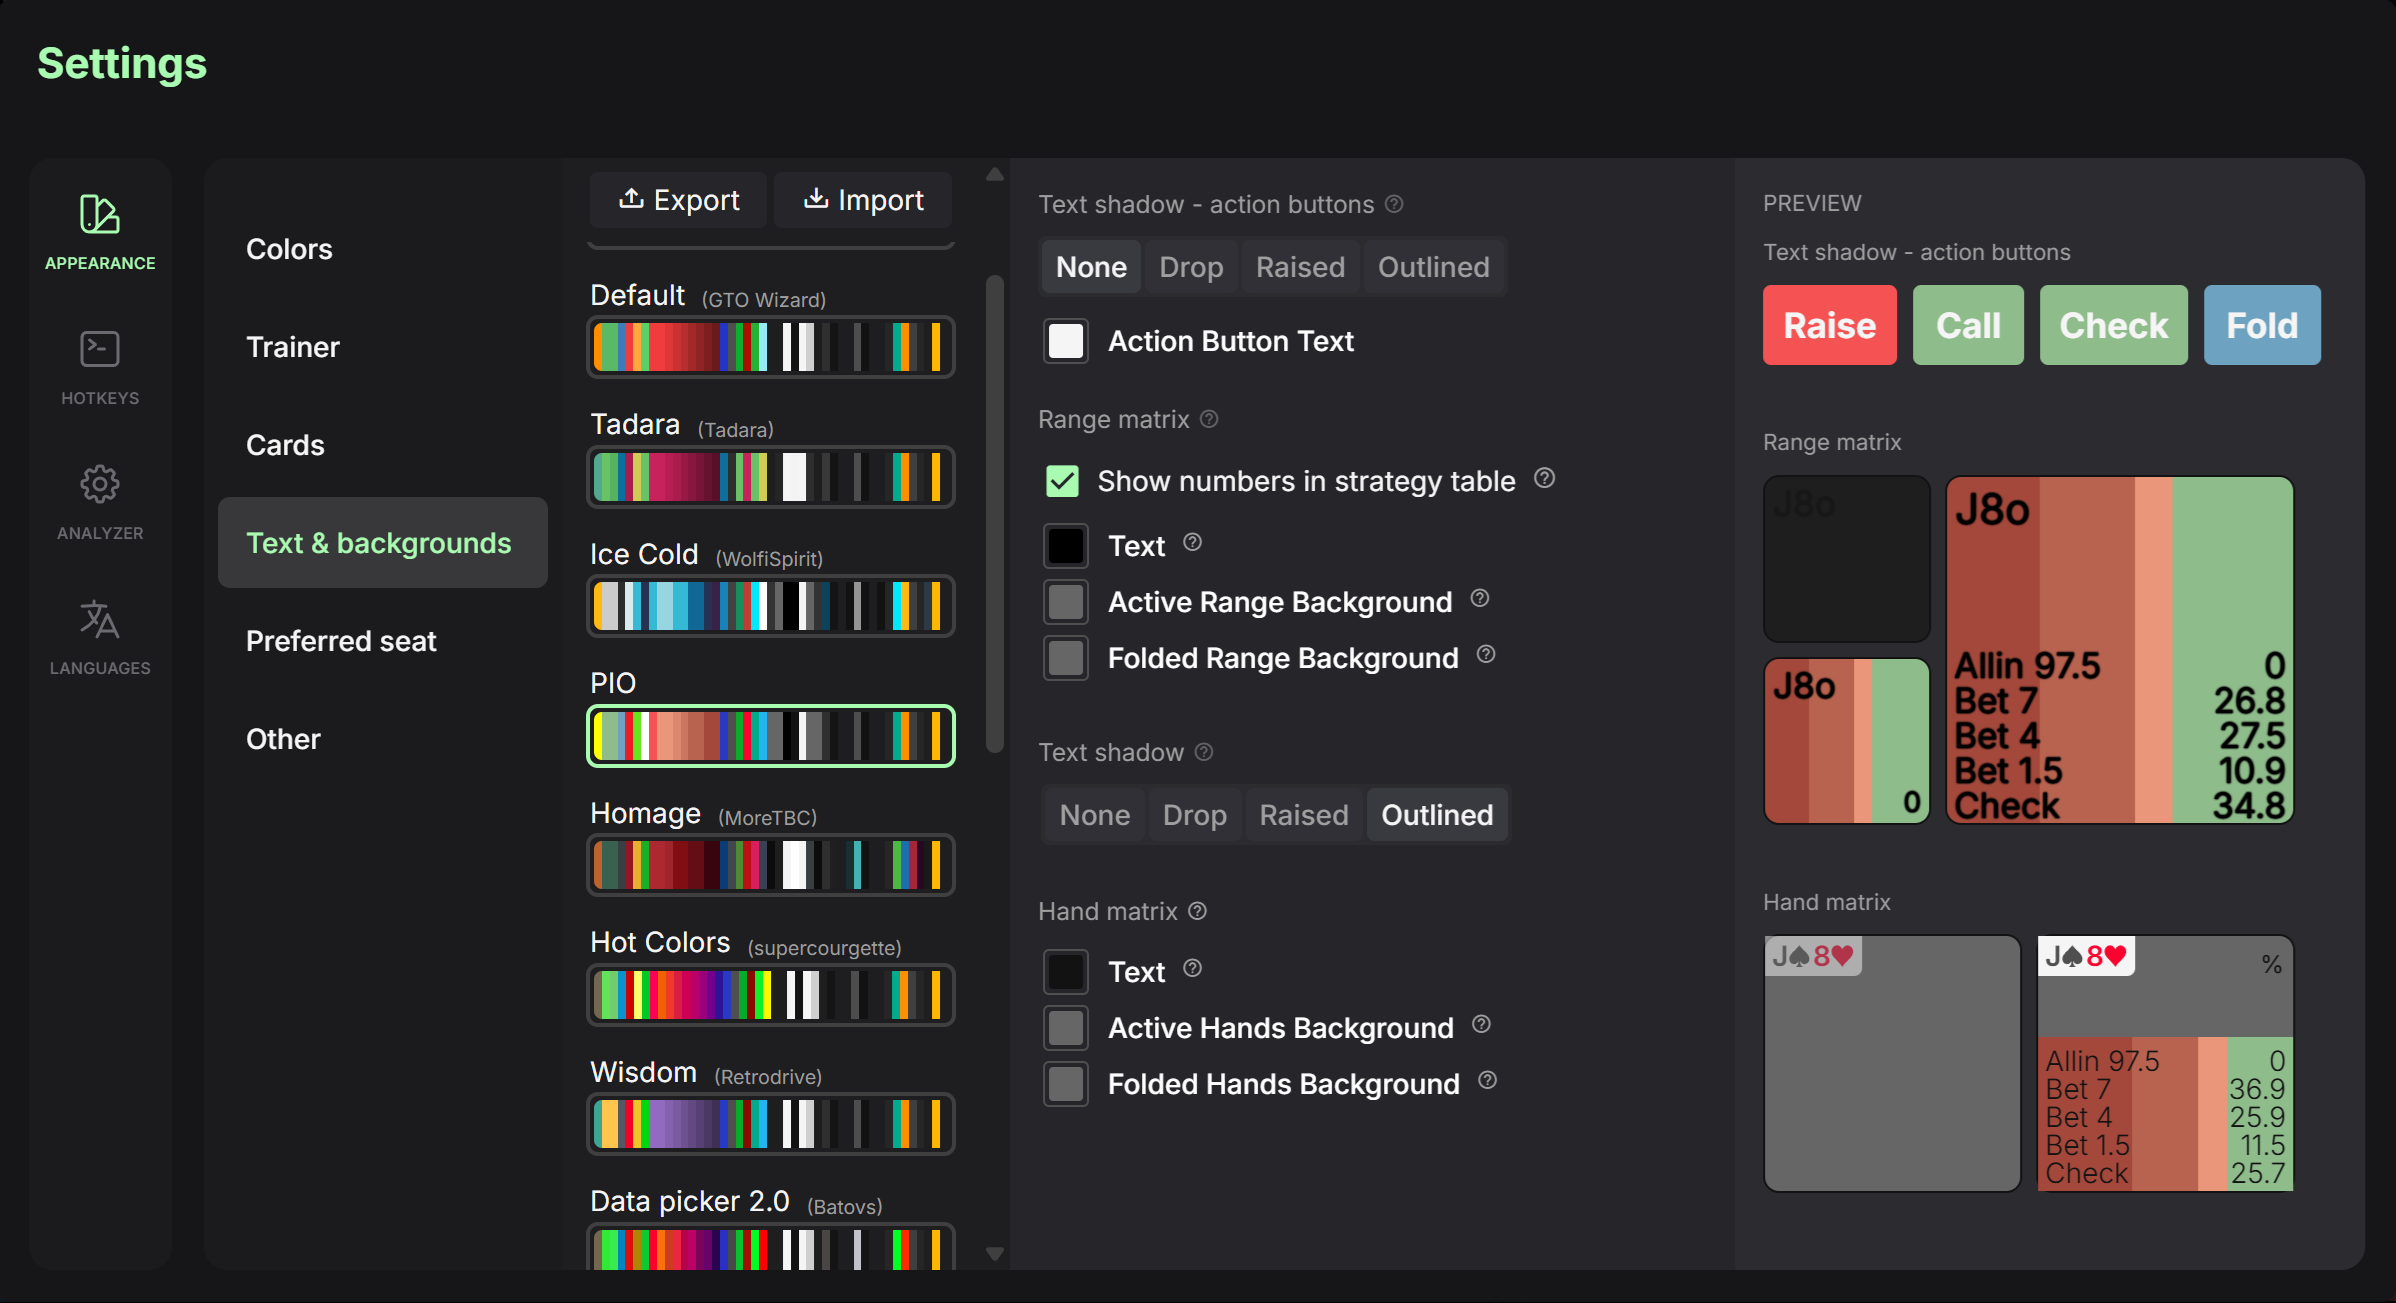Click the Raise preview button
The height and width of the screenshot is (1303, 2396).
click(1829, 325)
